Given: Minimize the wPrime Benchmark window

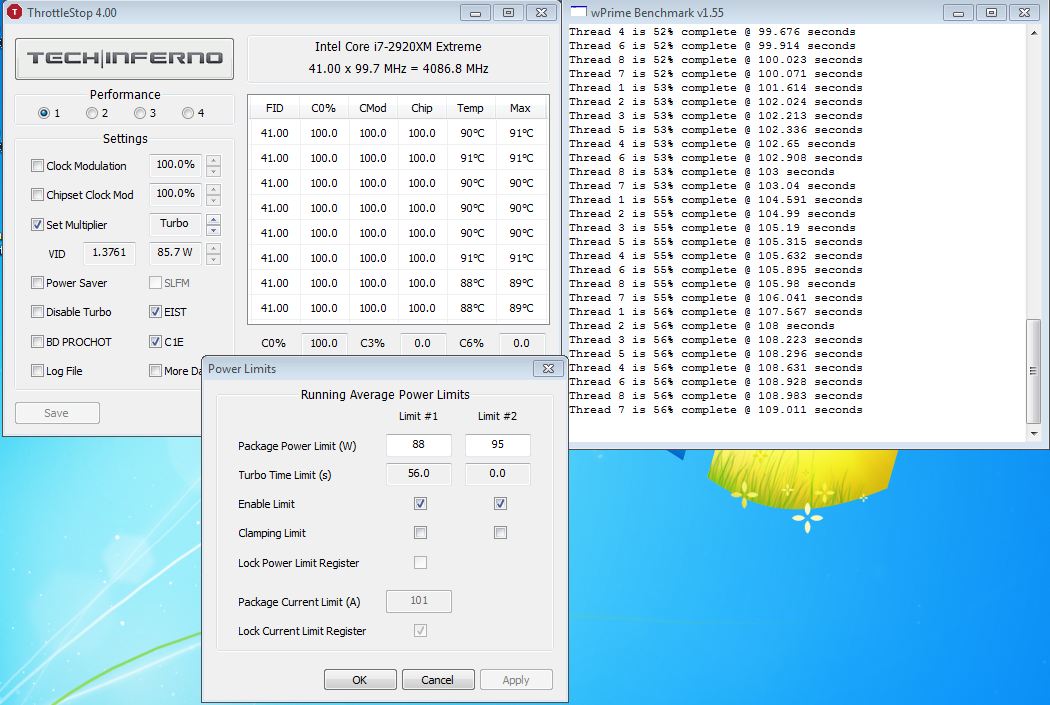Looking at the screenshot, I should pyautogui.click(x=959, y=12).
